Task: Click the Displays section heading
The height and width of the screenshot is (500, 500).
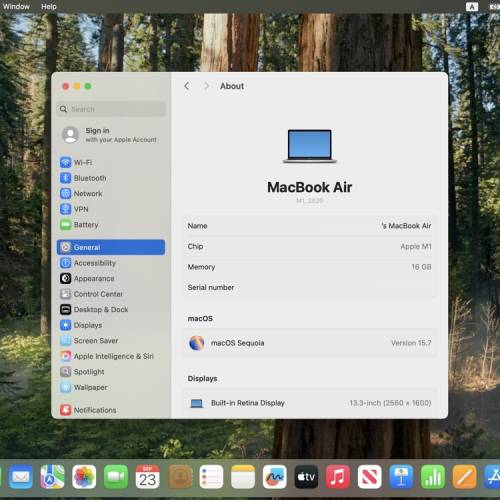Action: (202, 378)
